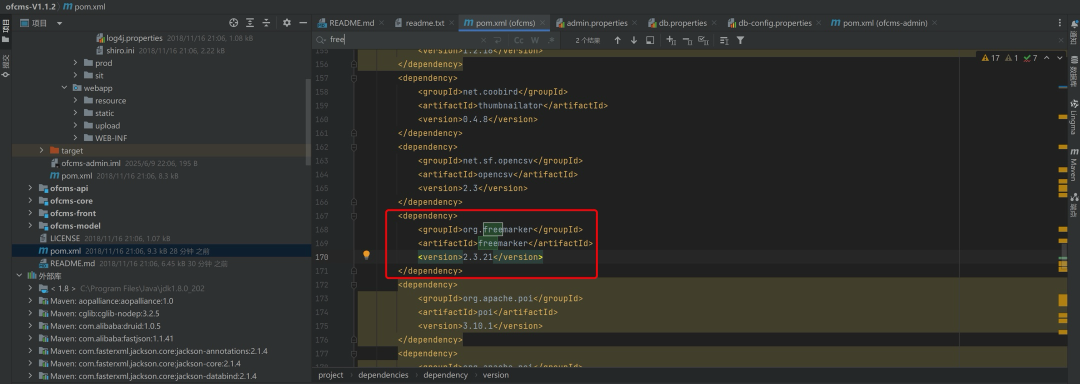This screenshot has height=384, width=1080.
Task: Collapse the webapp folder
Action: pyautogui.click(x=64, y=87)
